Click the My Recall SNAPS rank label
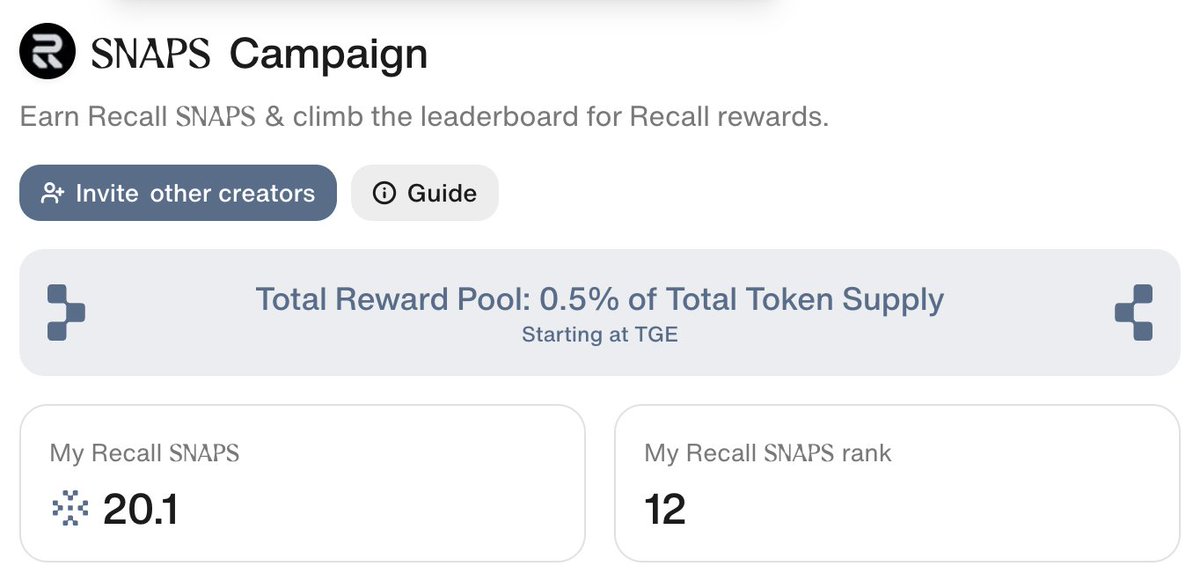This screenshot has width=1200, height=581. tap(768, 453)
